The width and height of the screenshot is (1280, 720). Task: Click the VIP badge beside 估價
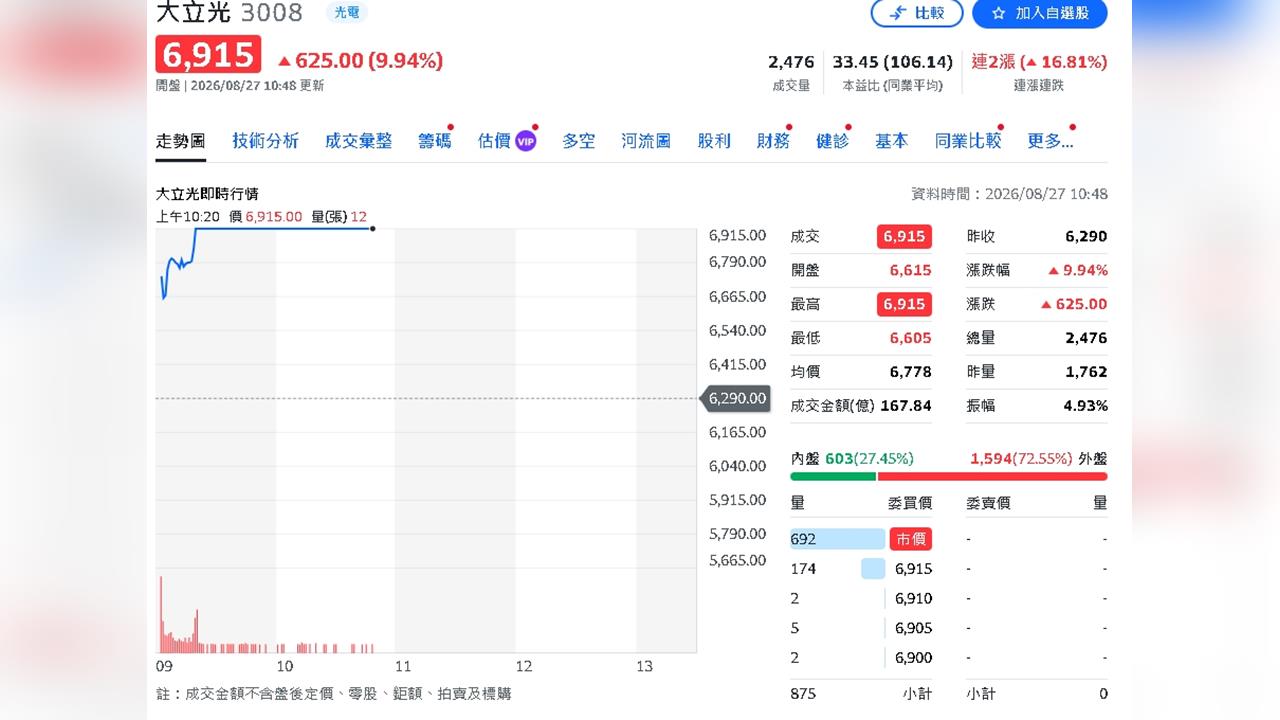coord(526,141)
